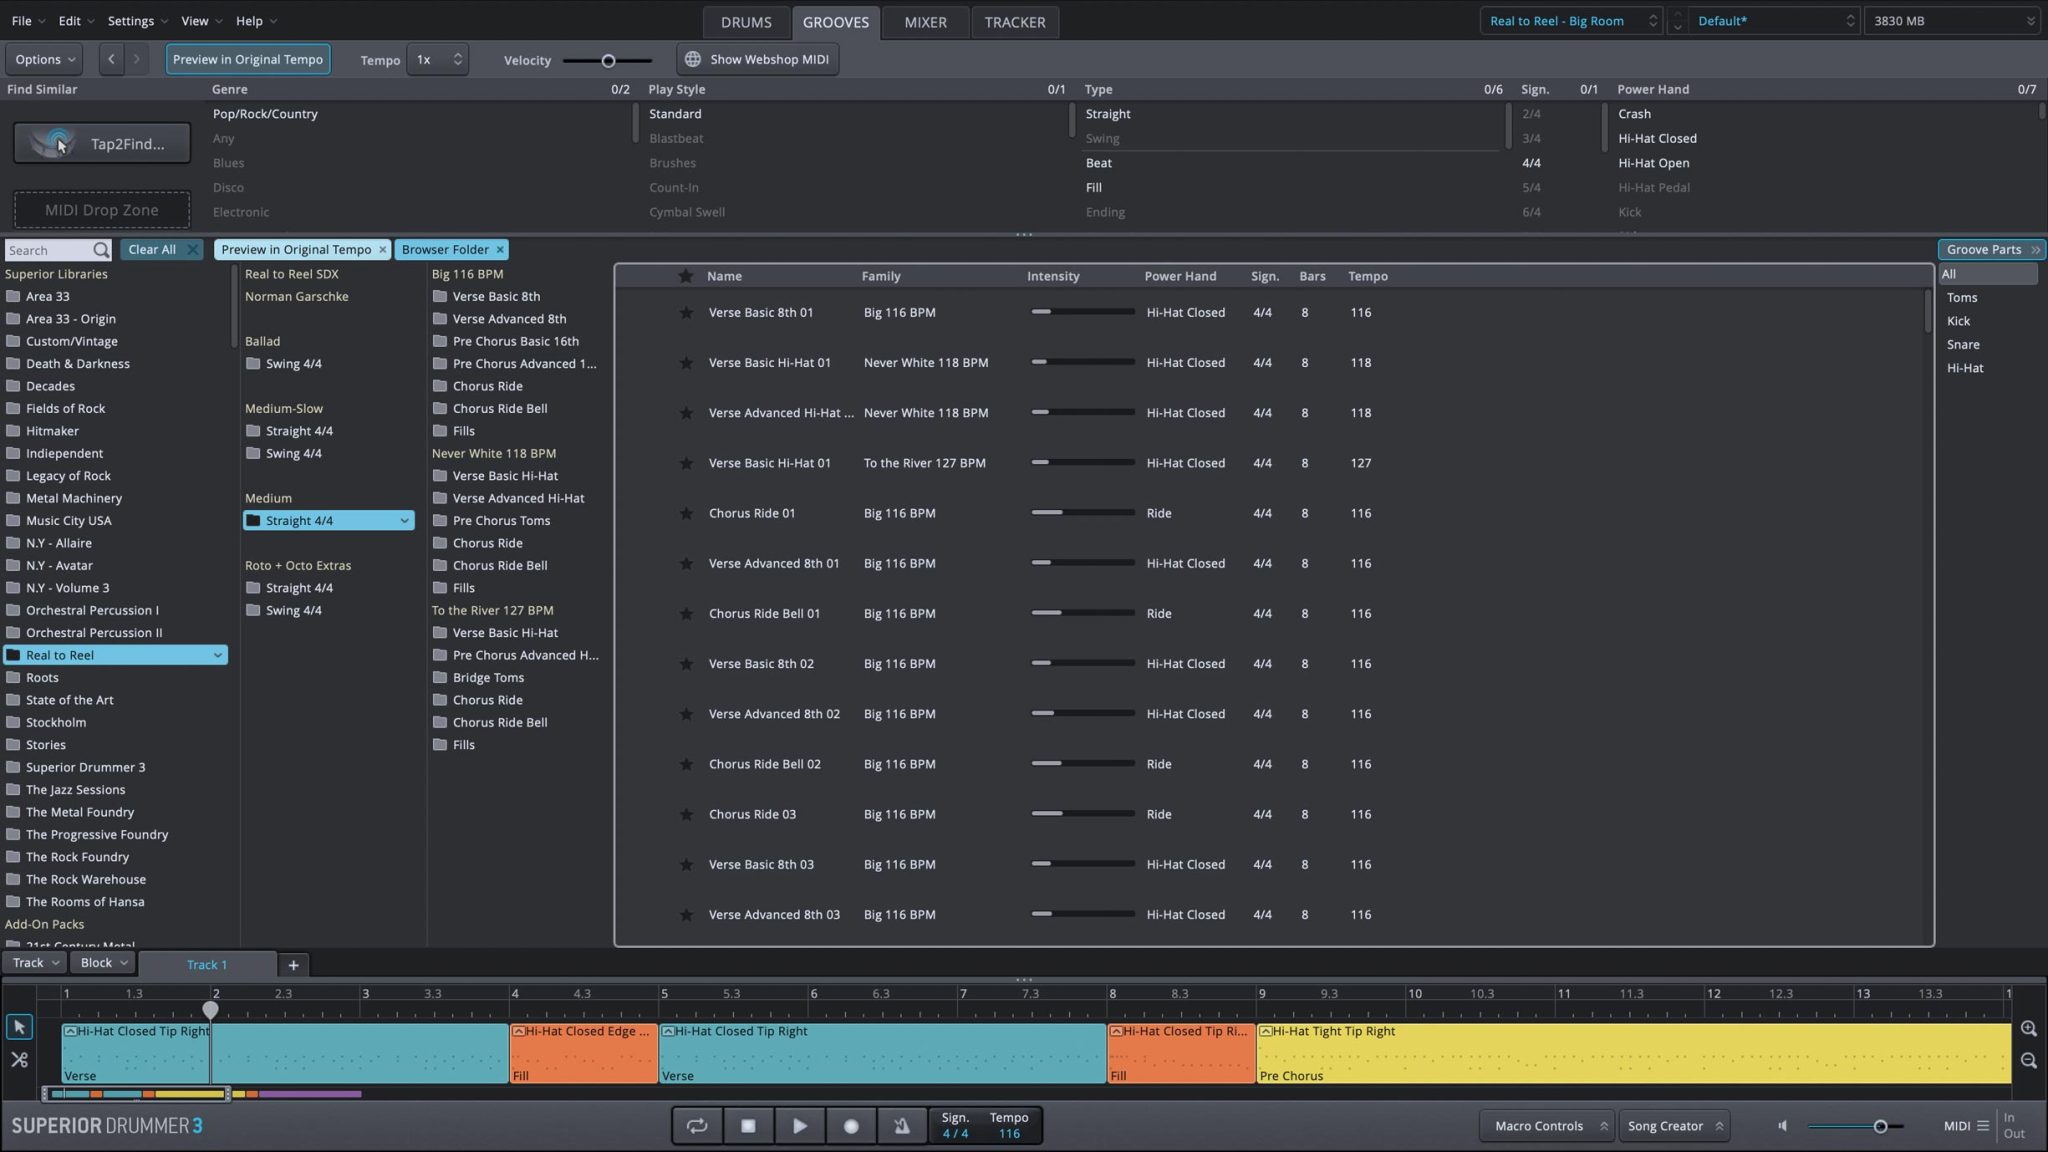Open the MIDI settings menu icon
Screen dimensions: 2048x1152
click(x=1983, y=1126)
